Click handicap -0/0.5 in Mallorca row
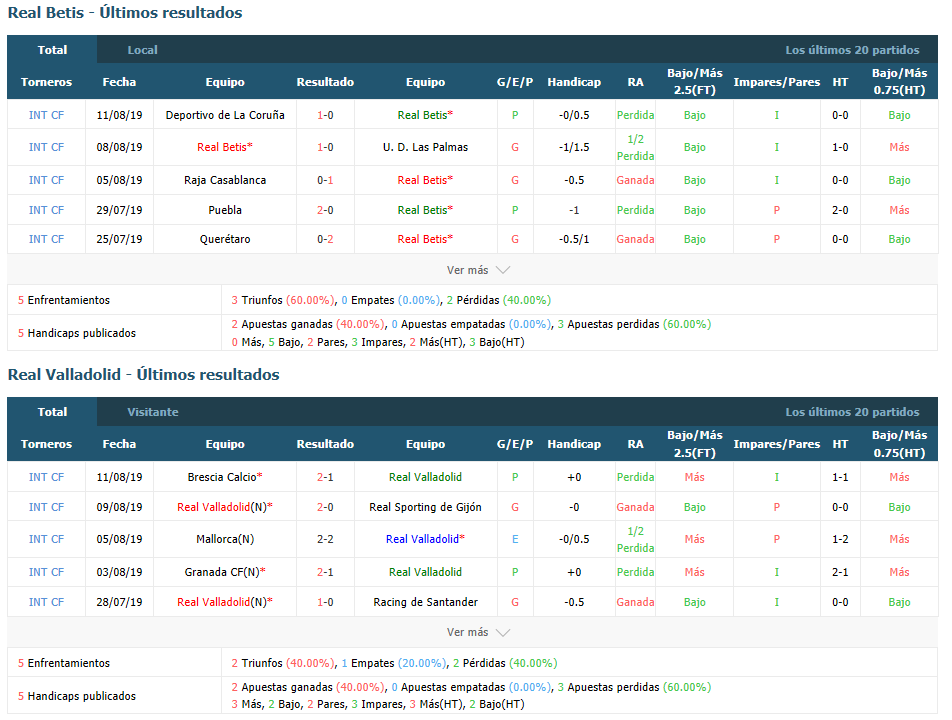Screen dimensions: 952x720 574,538
